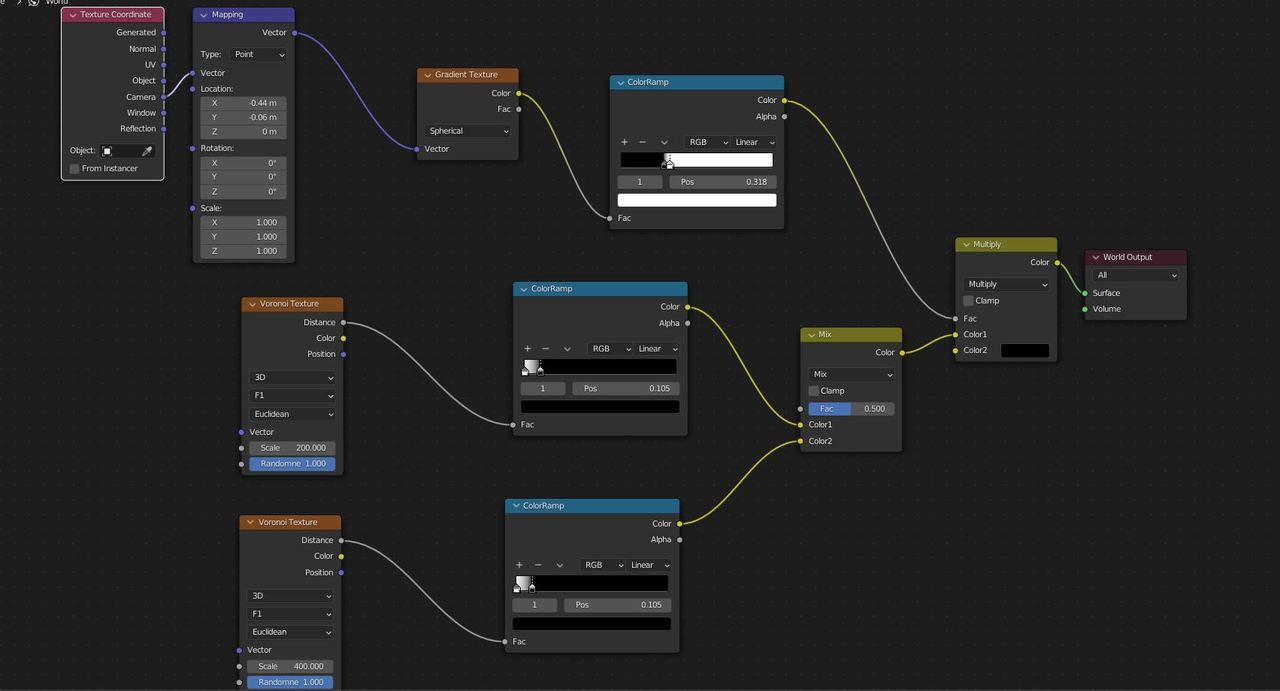Screen dimensions: 1280x691
Task: Click the top ColorRamp Alpha output socket
Action: tap(784, 116)
